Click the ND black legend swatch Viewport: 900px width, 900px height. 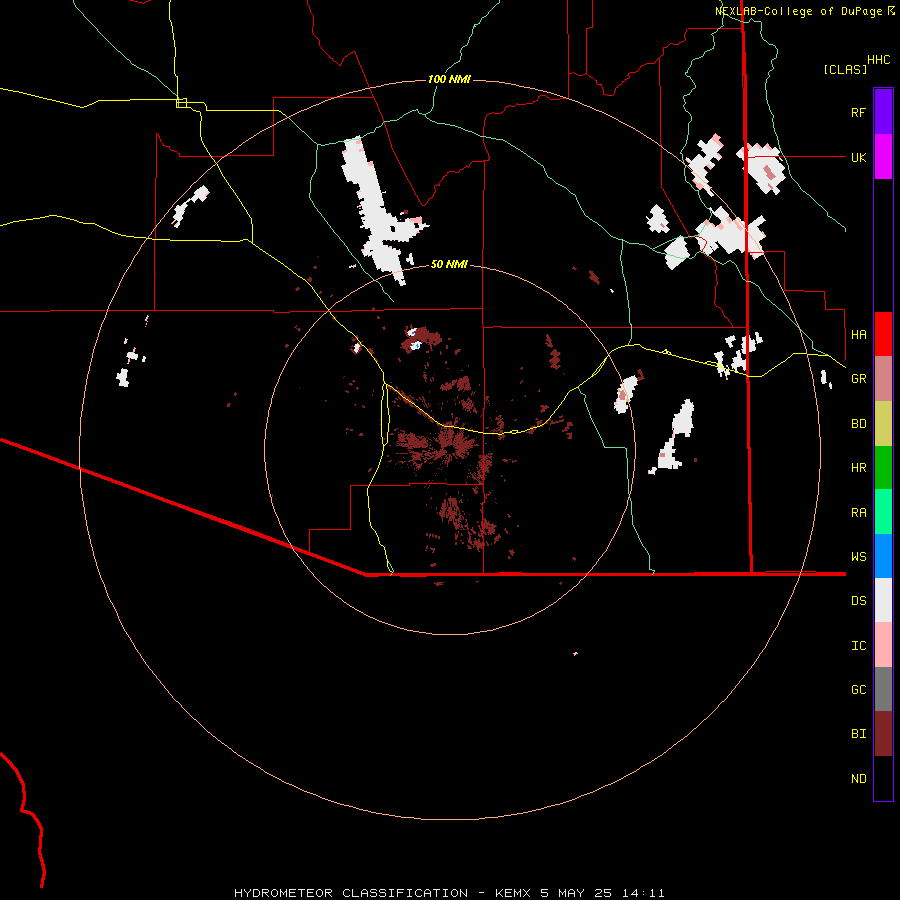tap(883, 778)
